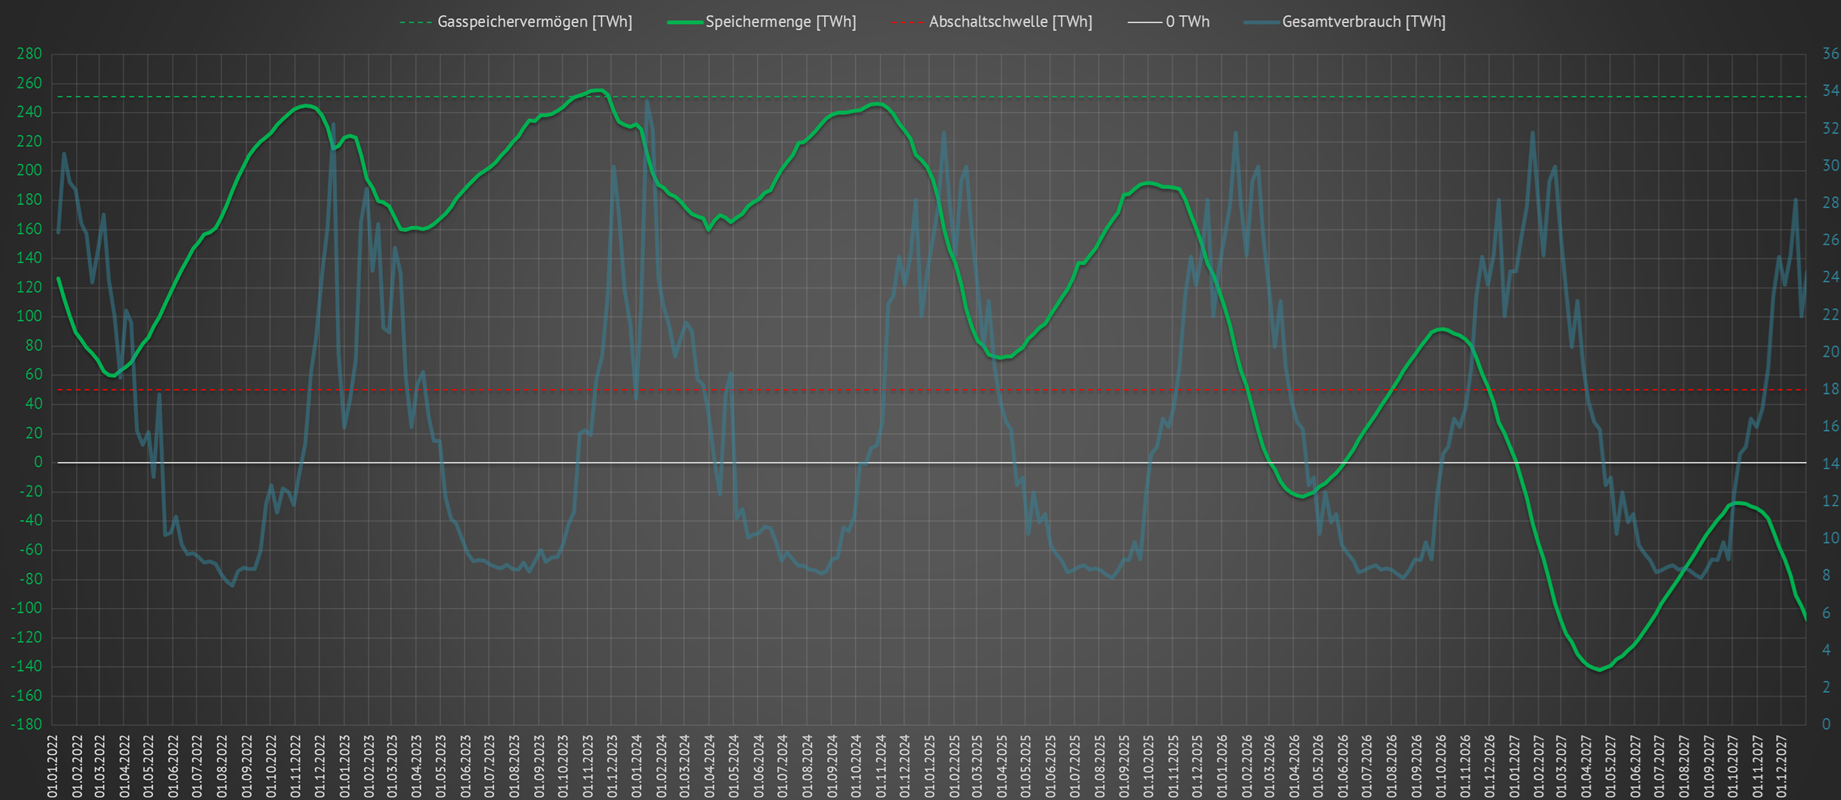Select the 01.01.2022 x-axis date label

[x=53, y=766]
